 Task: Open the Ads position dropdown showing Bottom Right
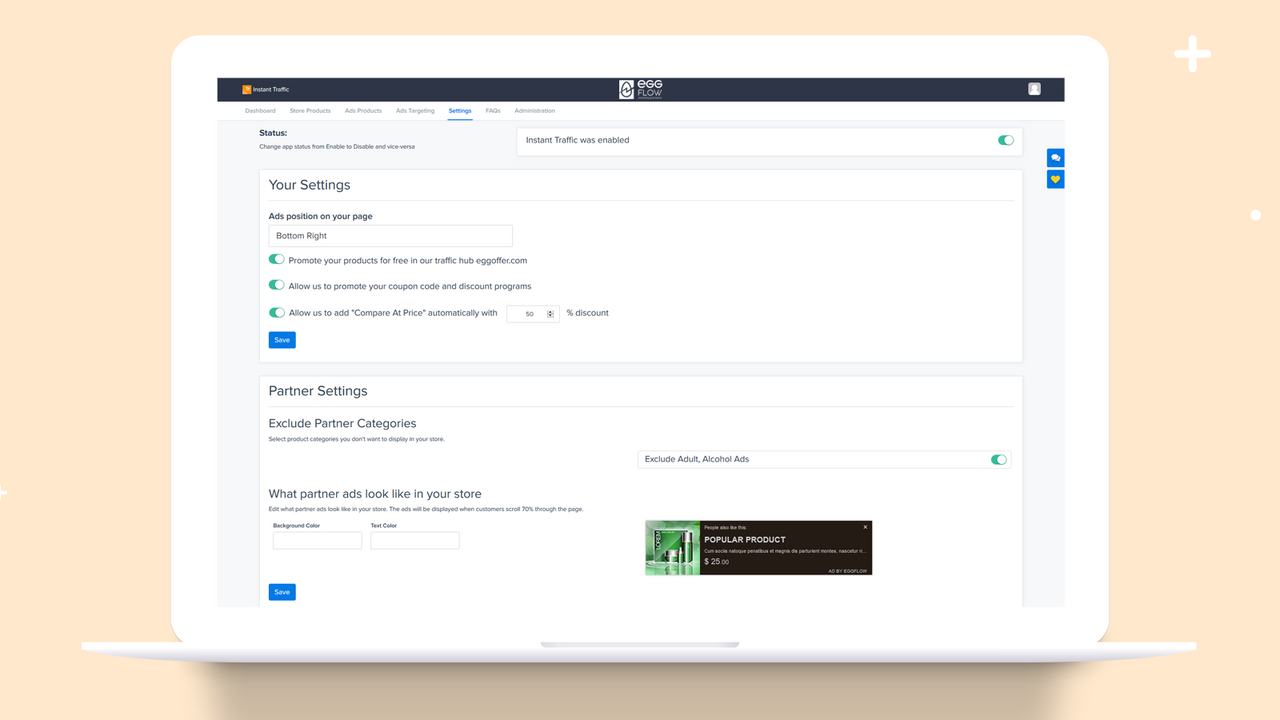pyautogui.click(x=390, y=235)
